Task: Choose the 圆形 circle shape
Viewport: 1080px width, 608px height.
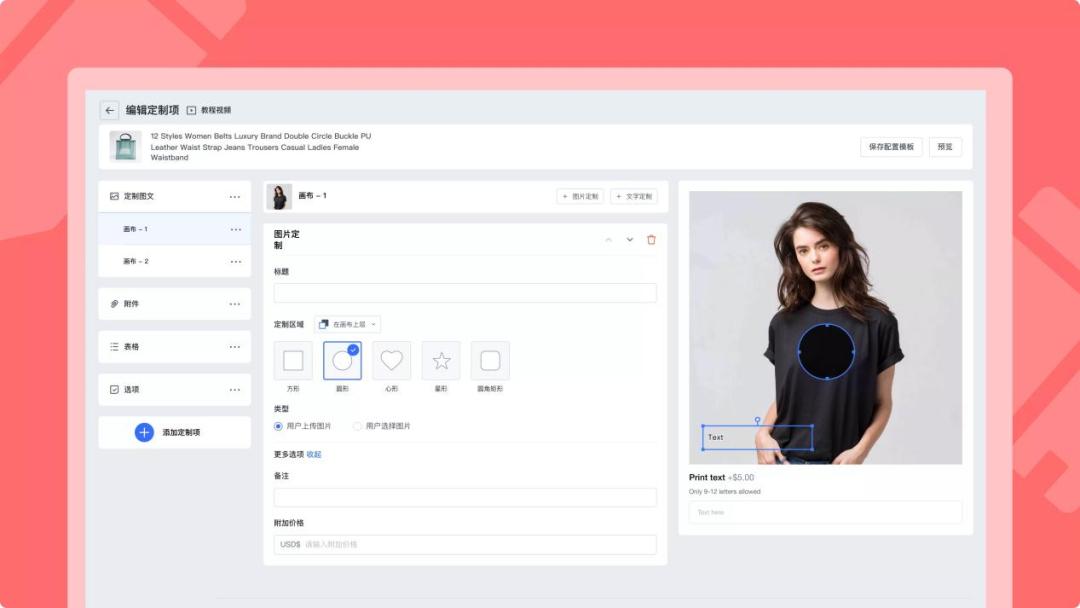Action: pos(342,361)
